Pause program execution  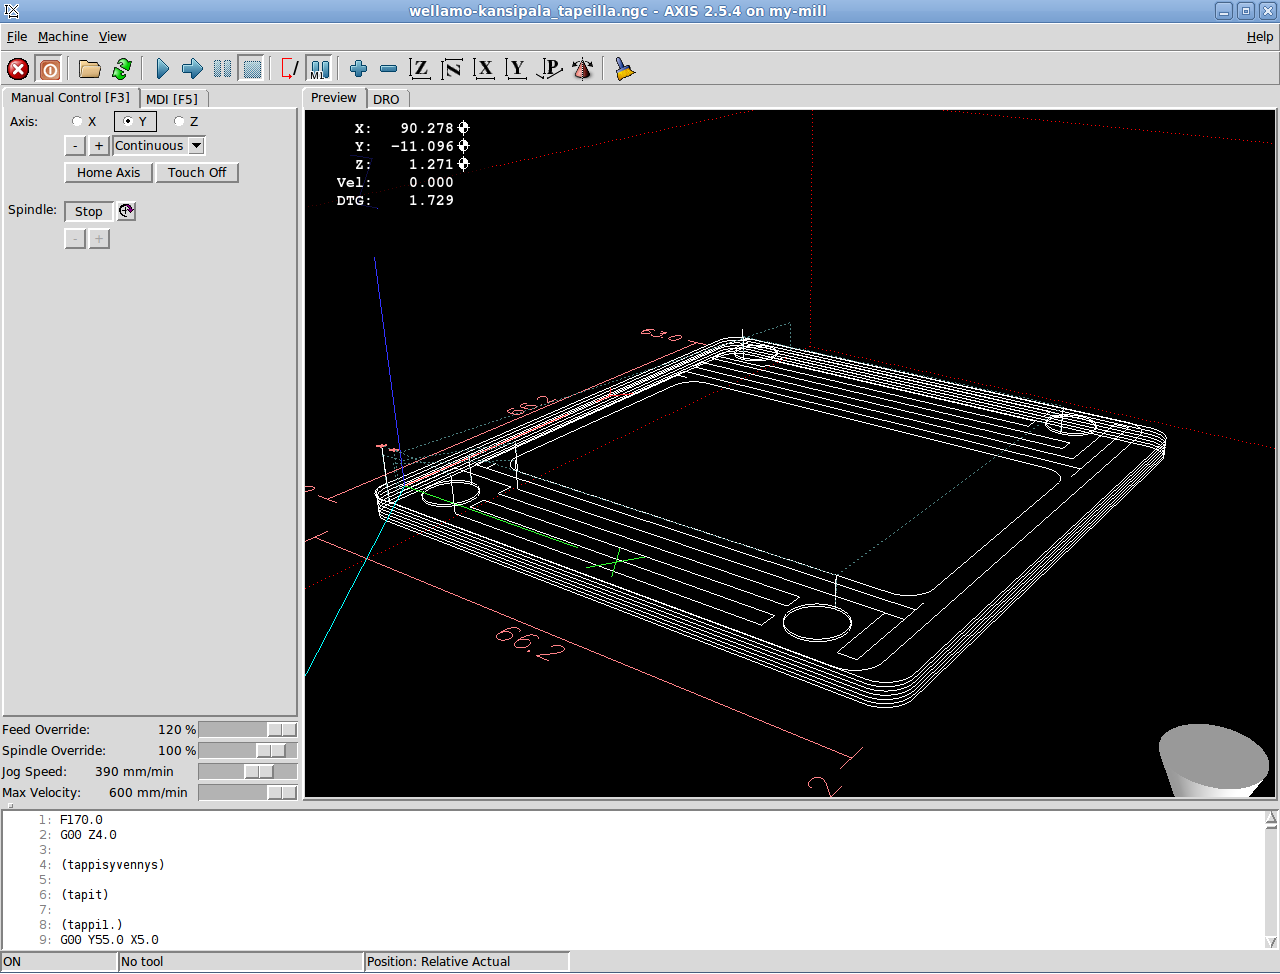(x=222, y=69)
